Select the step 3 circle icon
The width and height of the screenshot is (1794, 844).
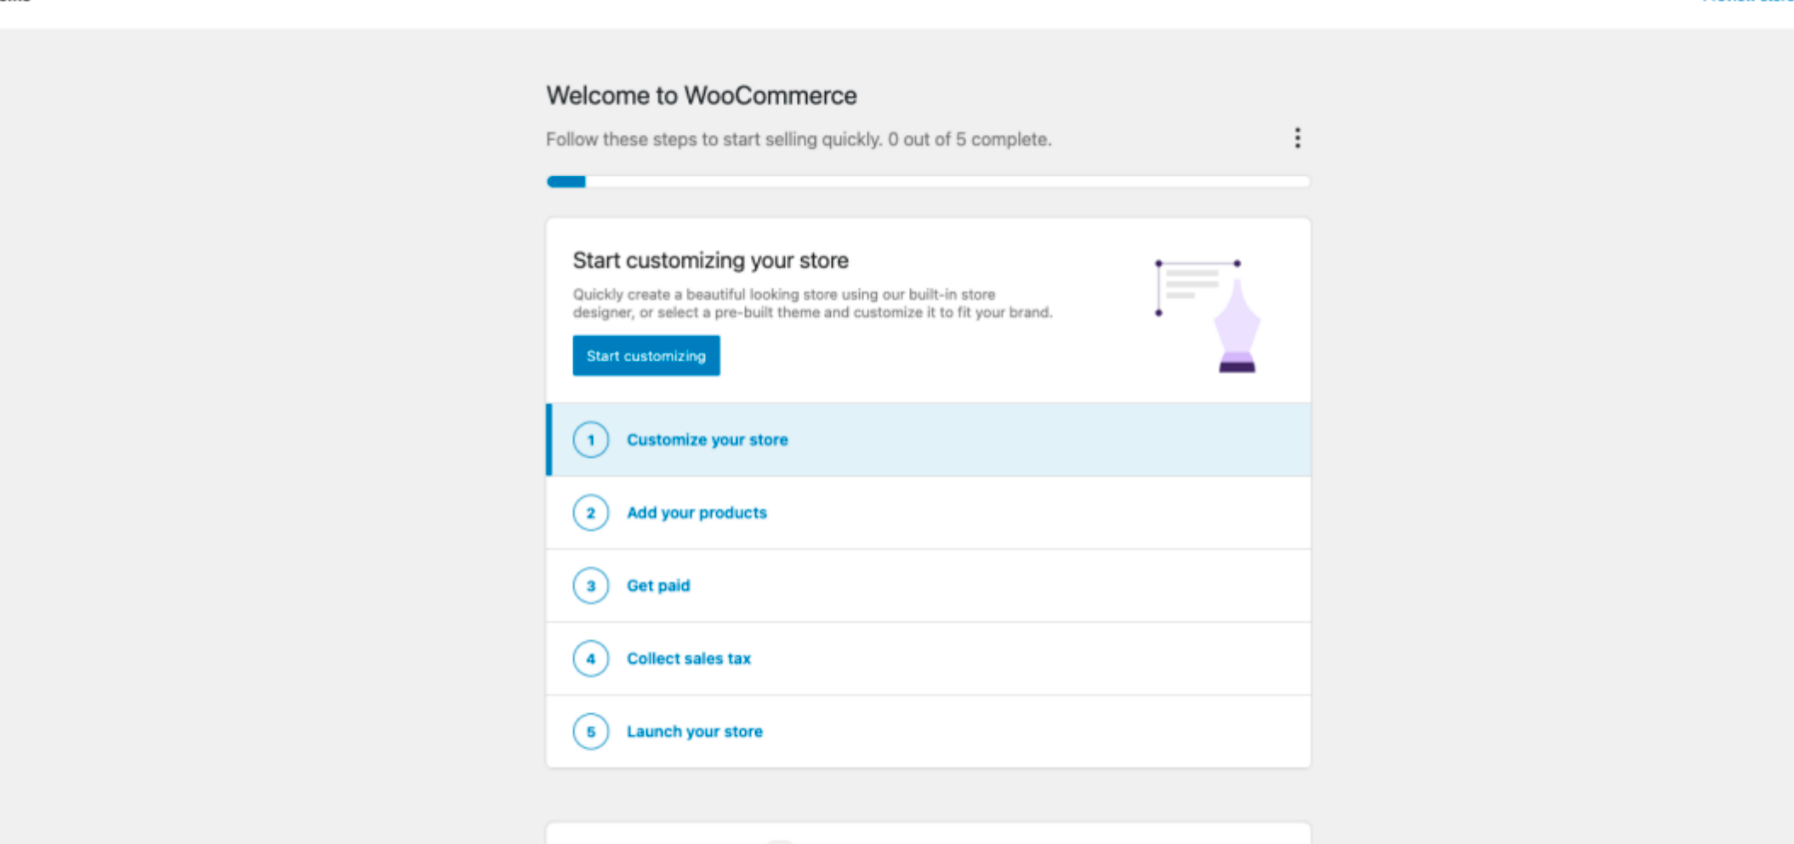591,586
